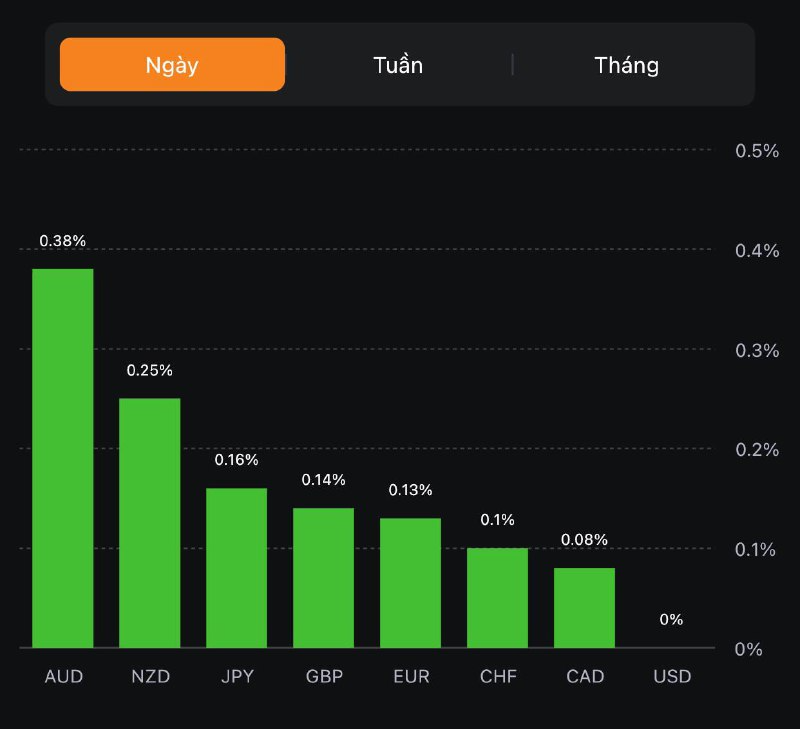Select the green CAD bar
This screenshot has width=800, height=729.
[x=585, y=607]
